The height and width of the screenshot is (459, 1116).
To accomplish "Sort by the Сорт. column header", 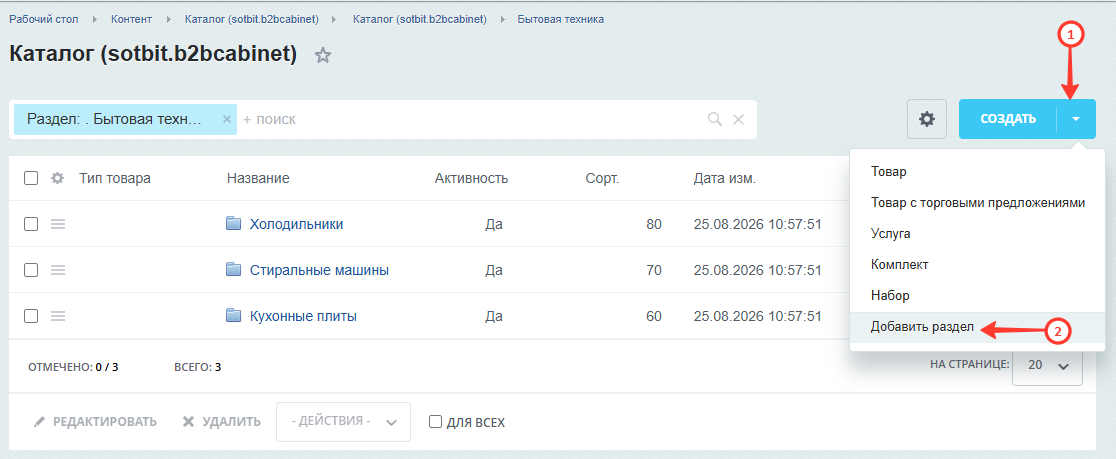I will coord(602,179).
